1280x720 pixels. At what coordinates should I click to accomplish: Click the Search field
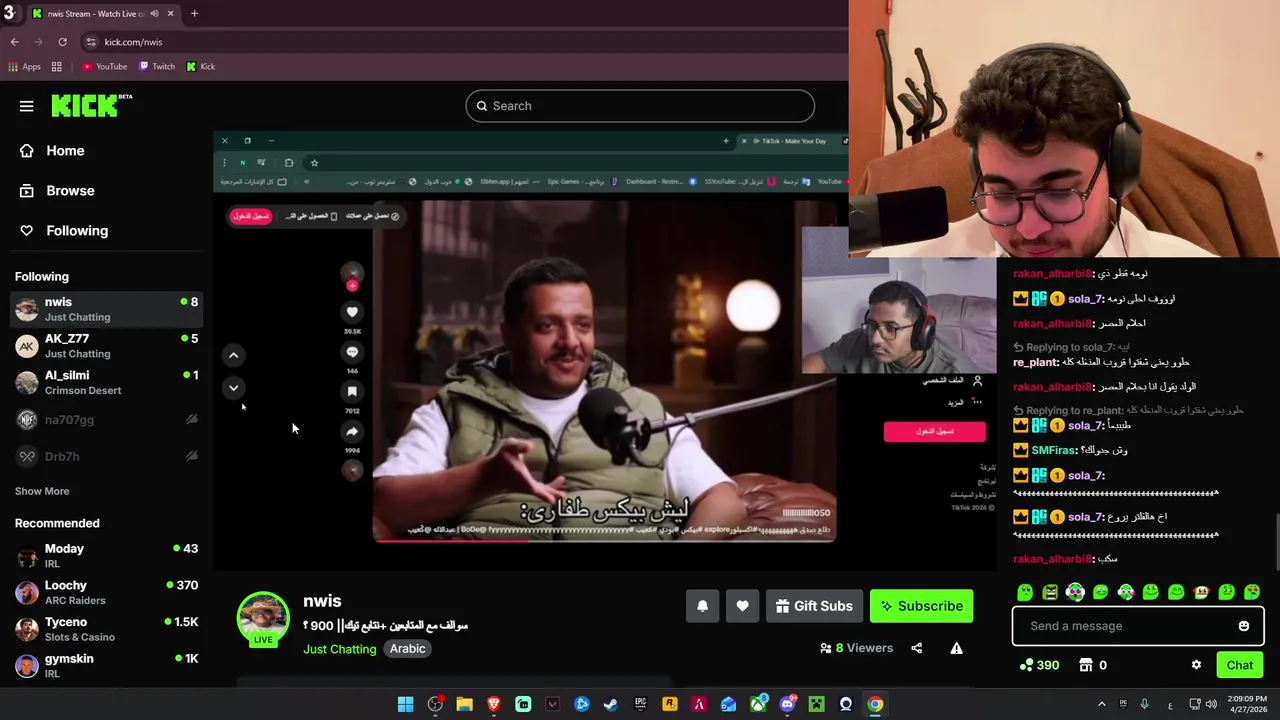[640, 106]
